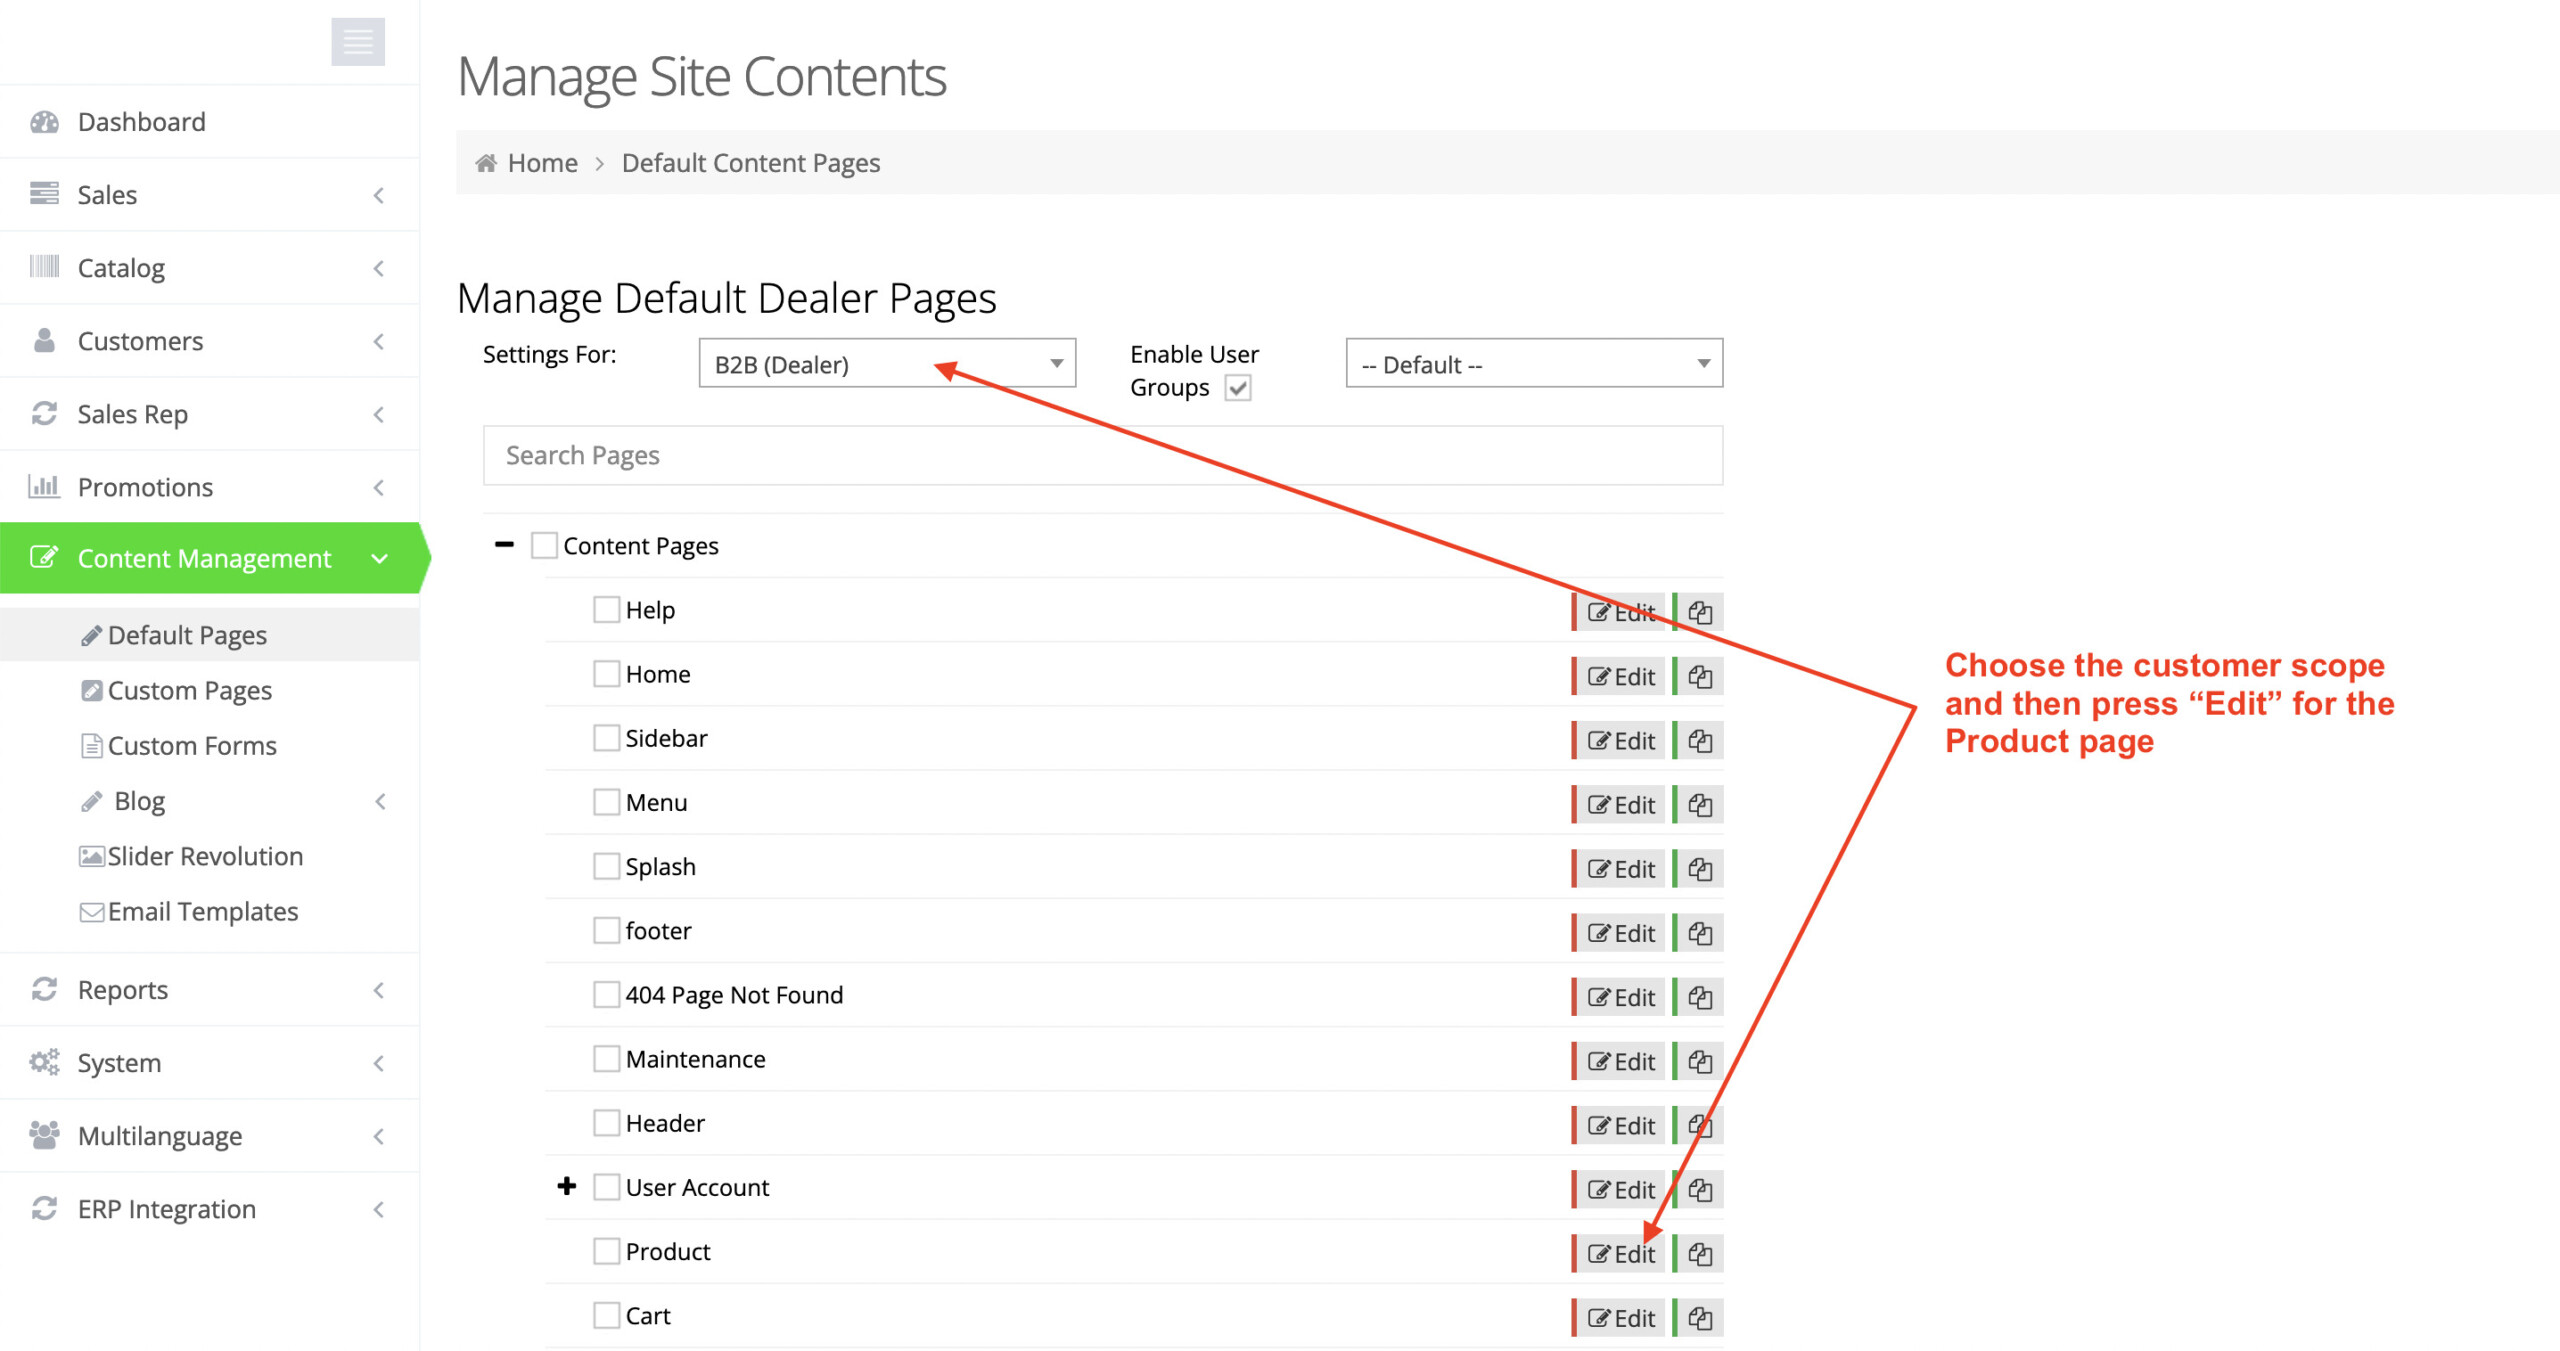This screenshot has height=1351, width=2560.
Task: Edit the footer page
Action: point(1619,933)
